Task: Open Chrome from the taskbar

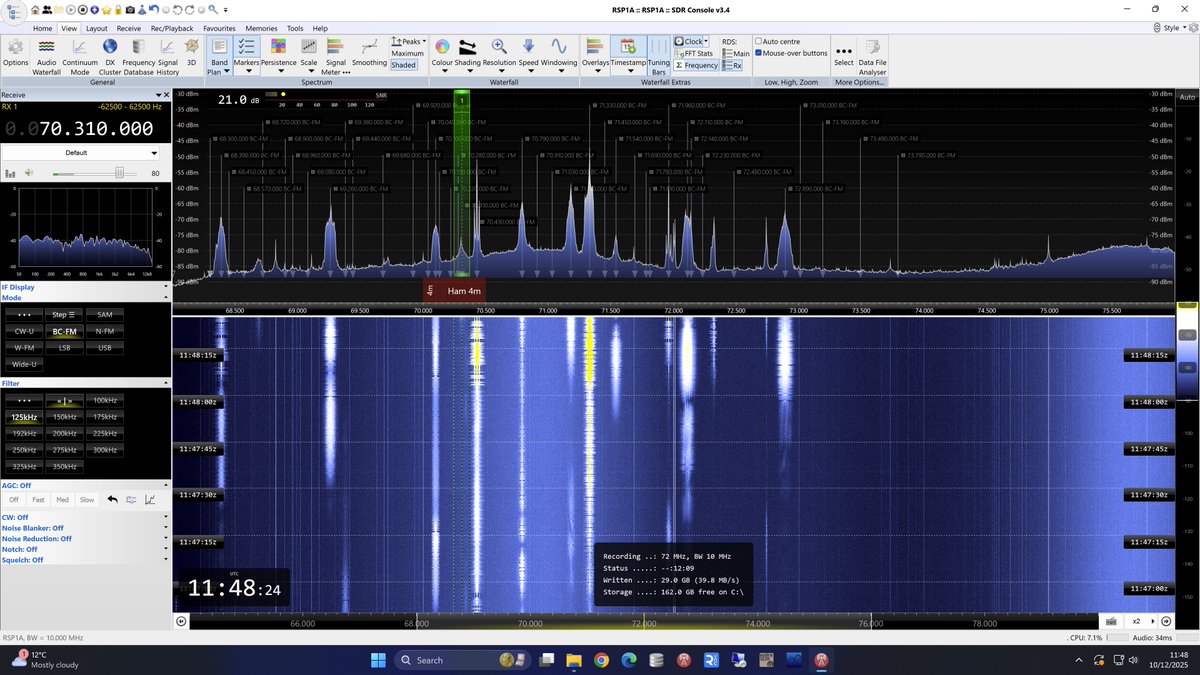Action: click(x=601, y=660)
